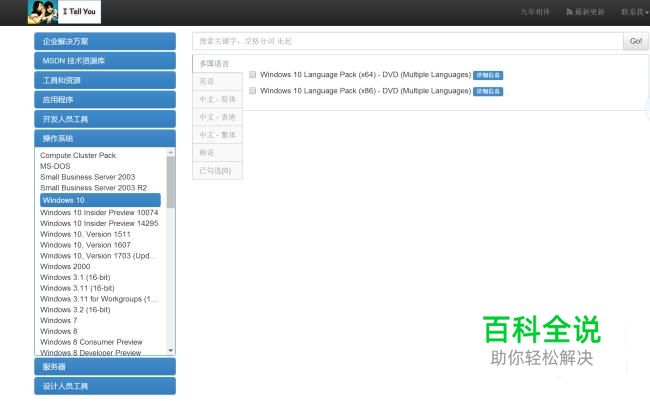Select Windows 10, Version 1607
This screenshot has width=650, height=401.
pos(85,245)
